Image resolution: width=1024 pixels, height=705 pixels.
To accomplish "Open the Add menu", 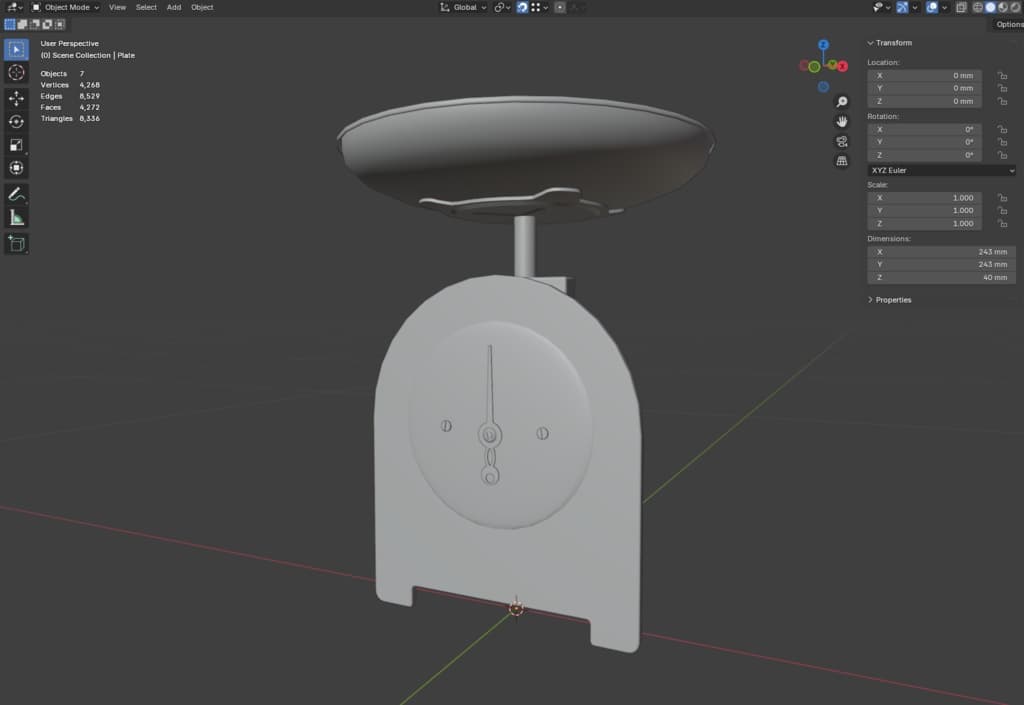I will point(174,7).
